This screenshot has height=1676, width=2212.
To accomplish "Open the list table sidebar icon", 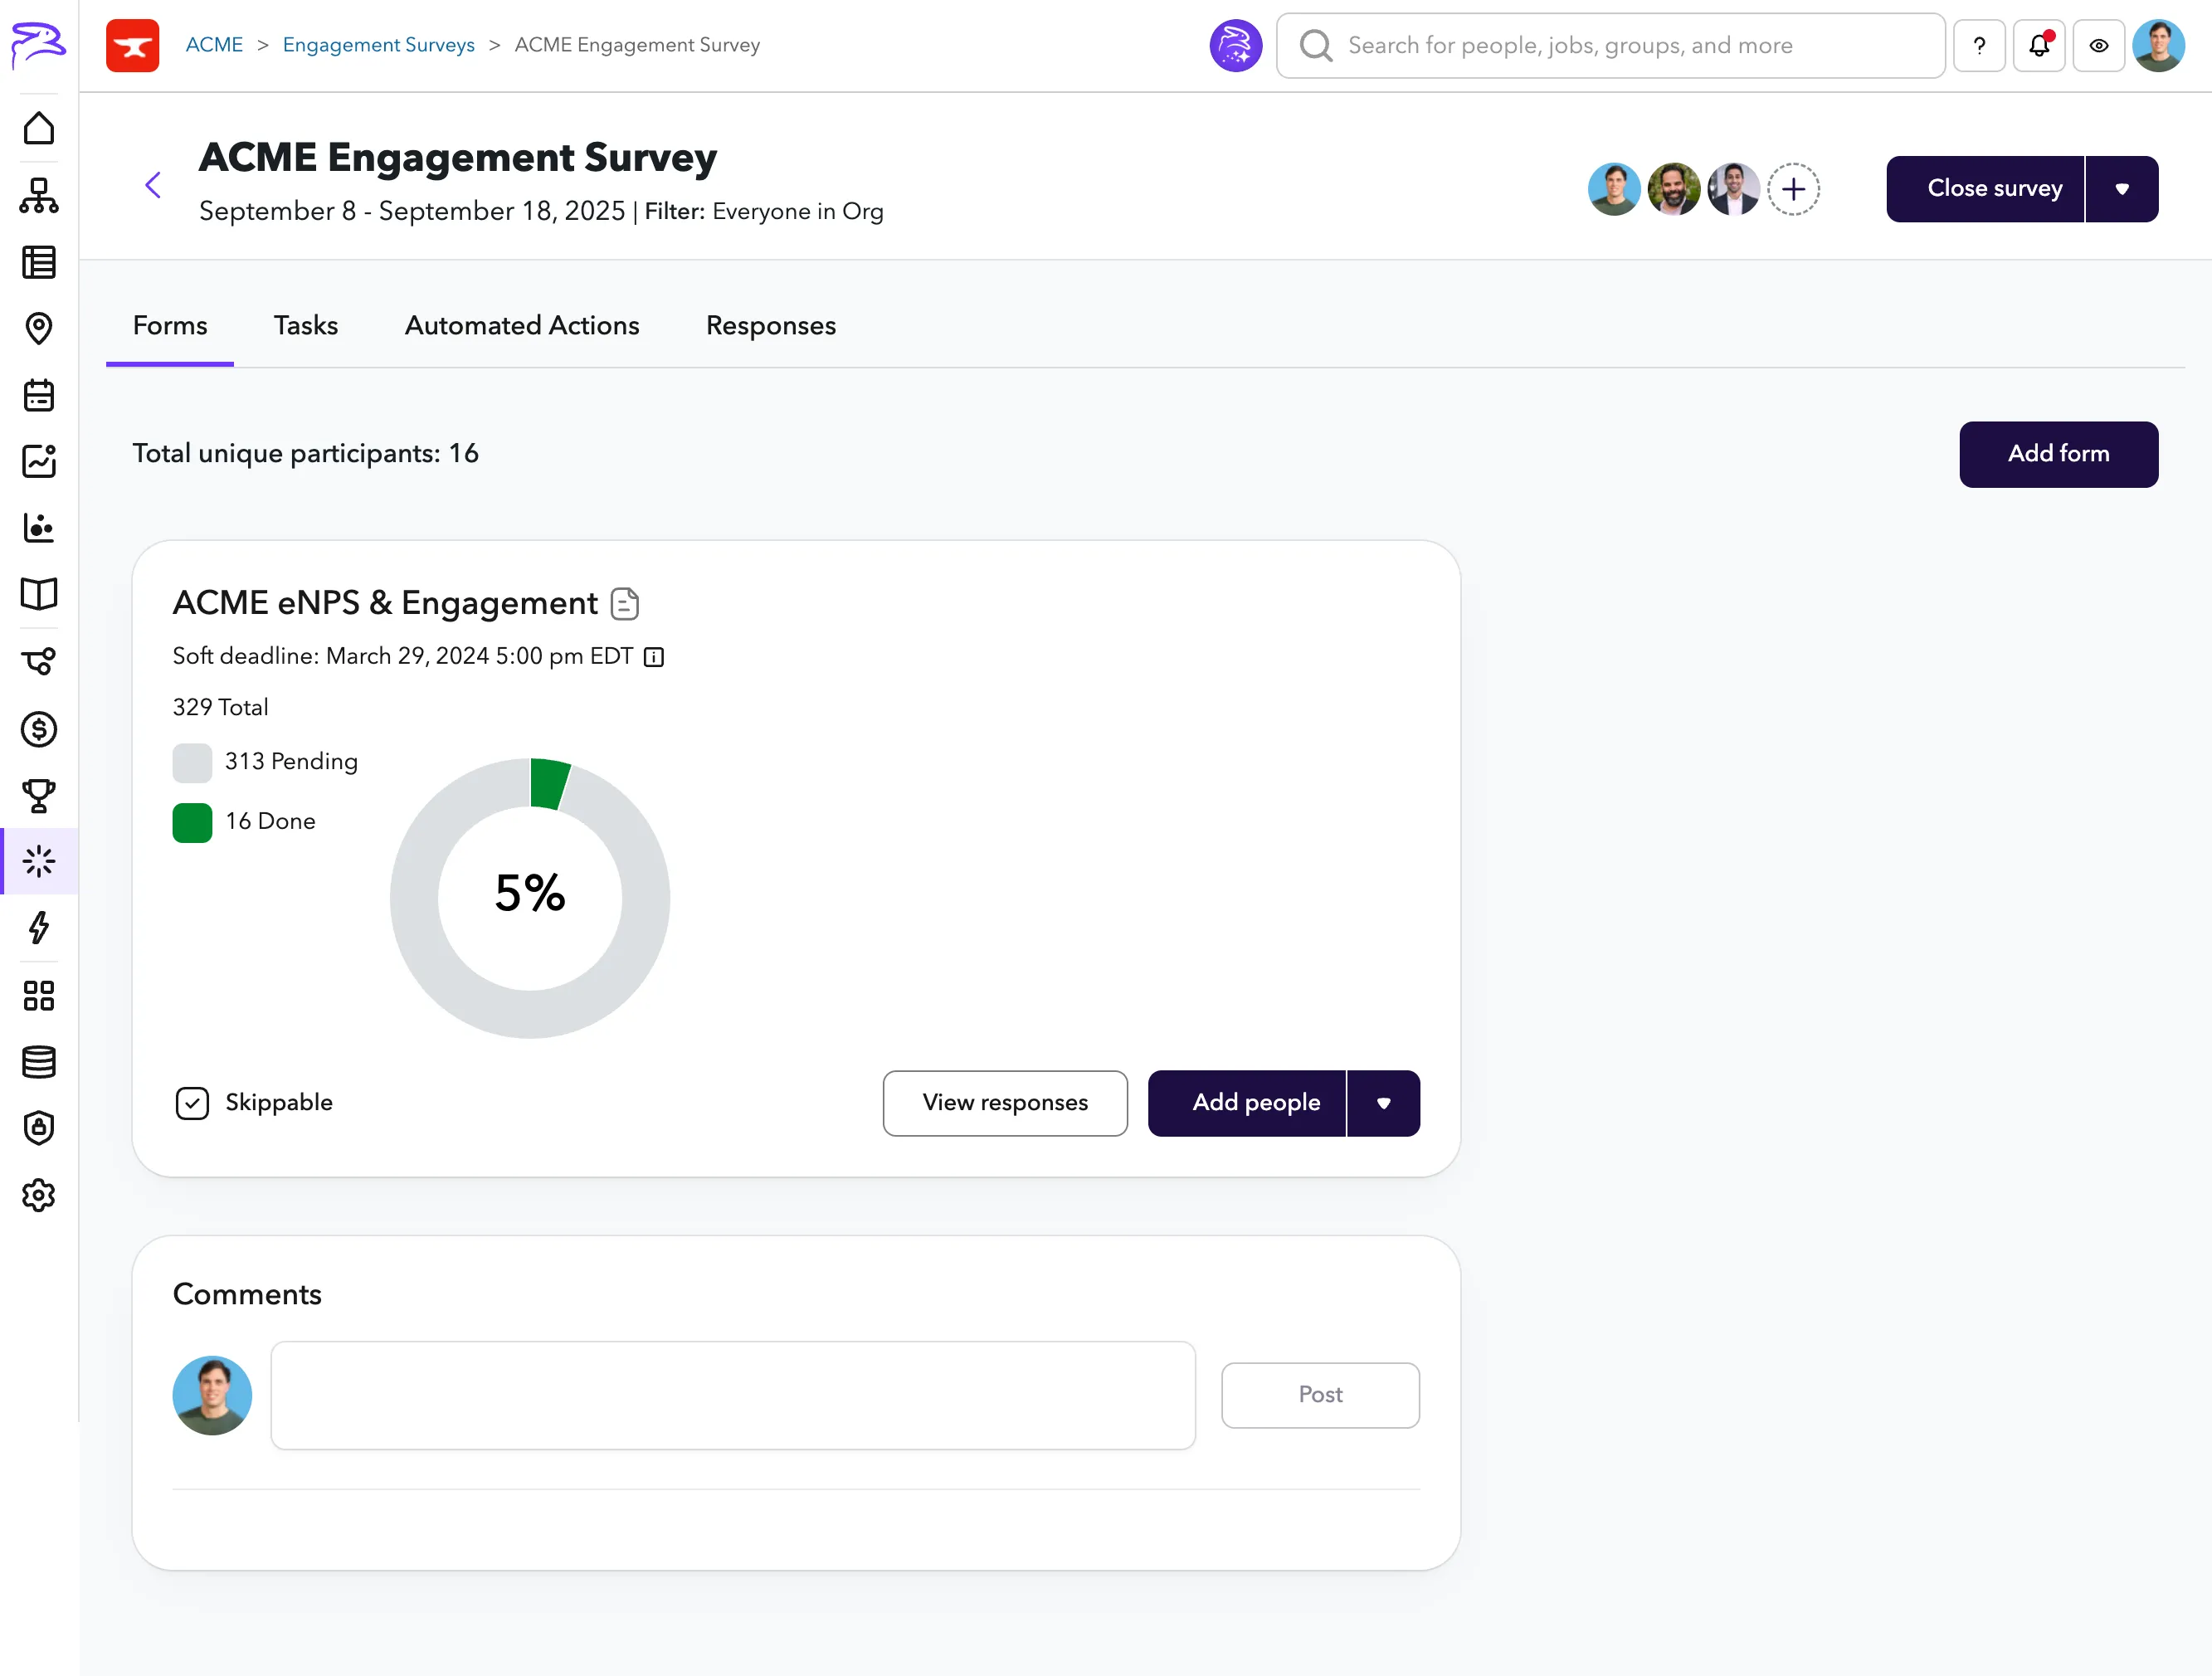I will click(x=39, y=262).
